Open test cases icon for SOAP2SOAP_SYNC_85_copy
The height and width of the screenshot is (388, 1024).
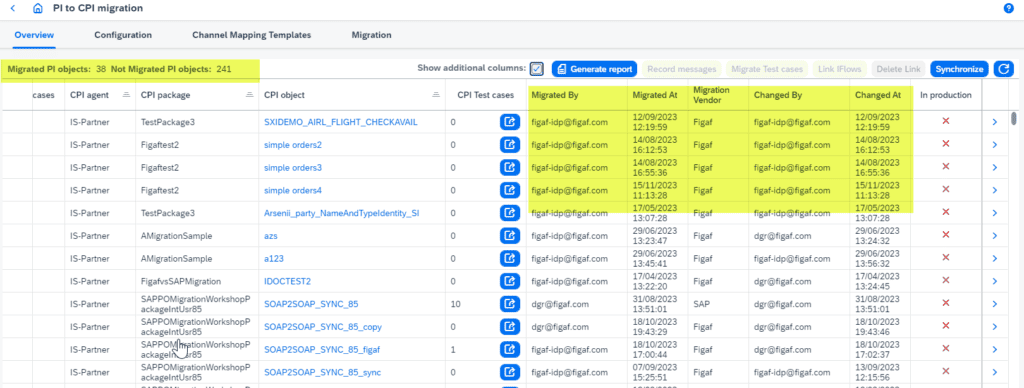(509, 327)
